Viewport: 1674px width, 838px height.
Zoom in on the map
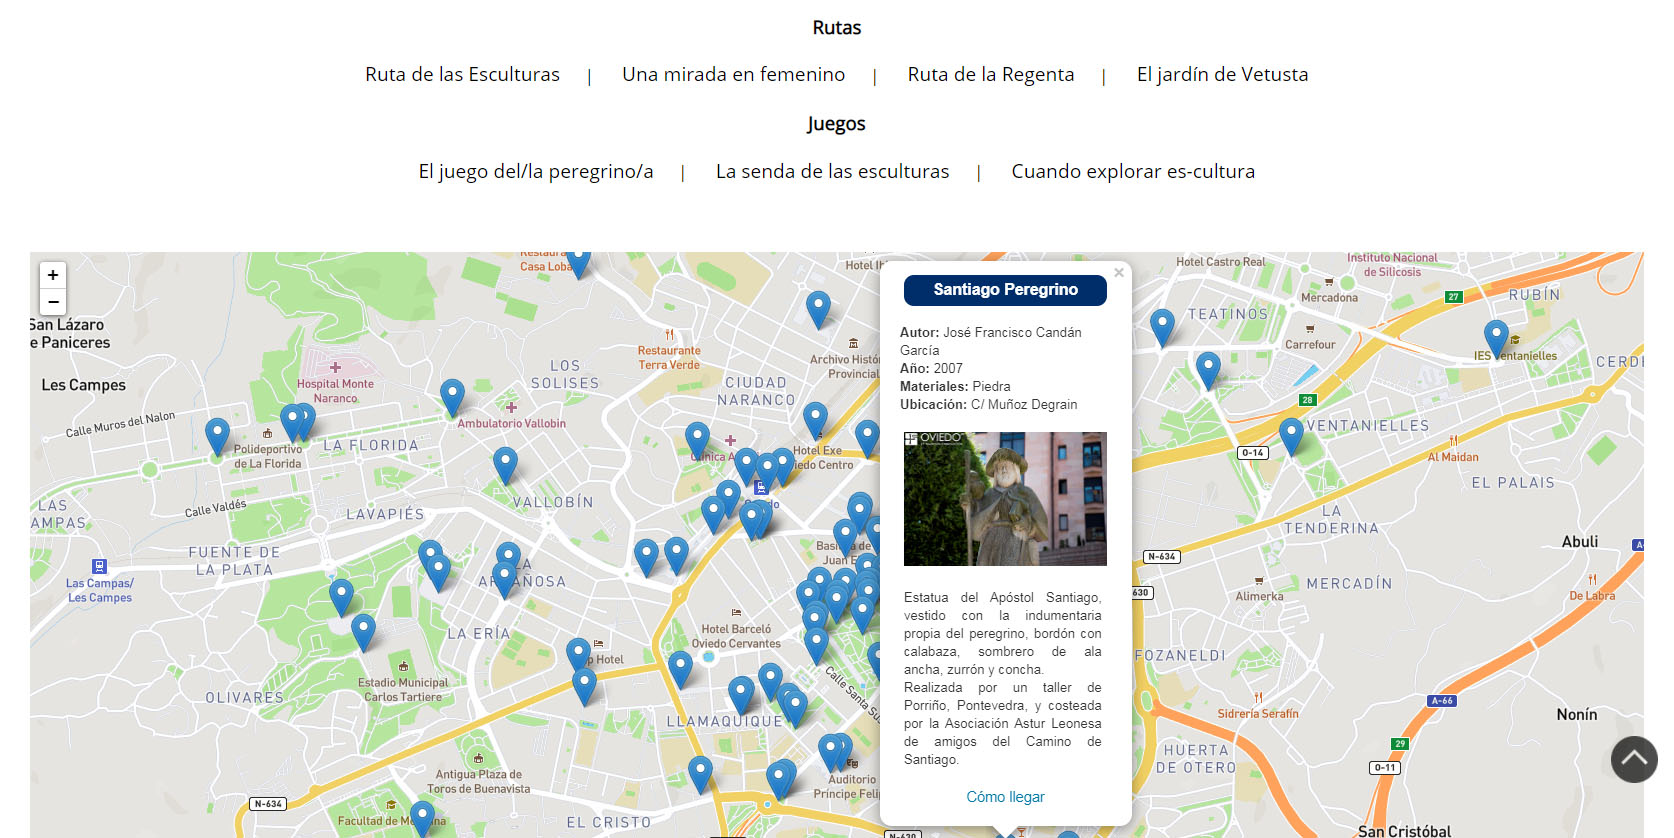click(53, 275)
